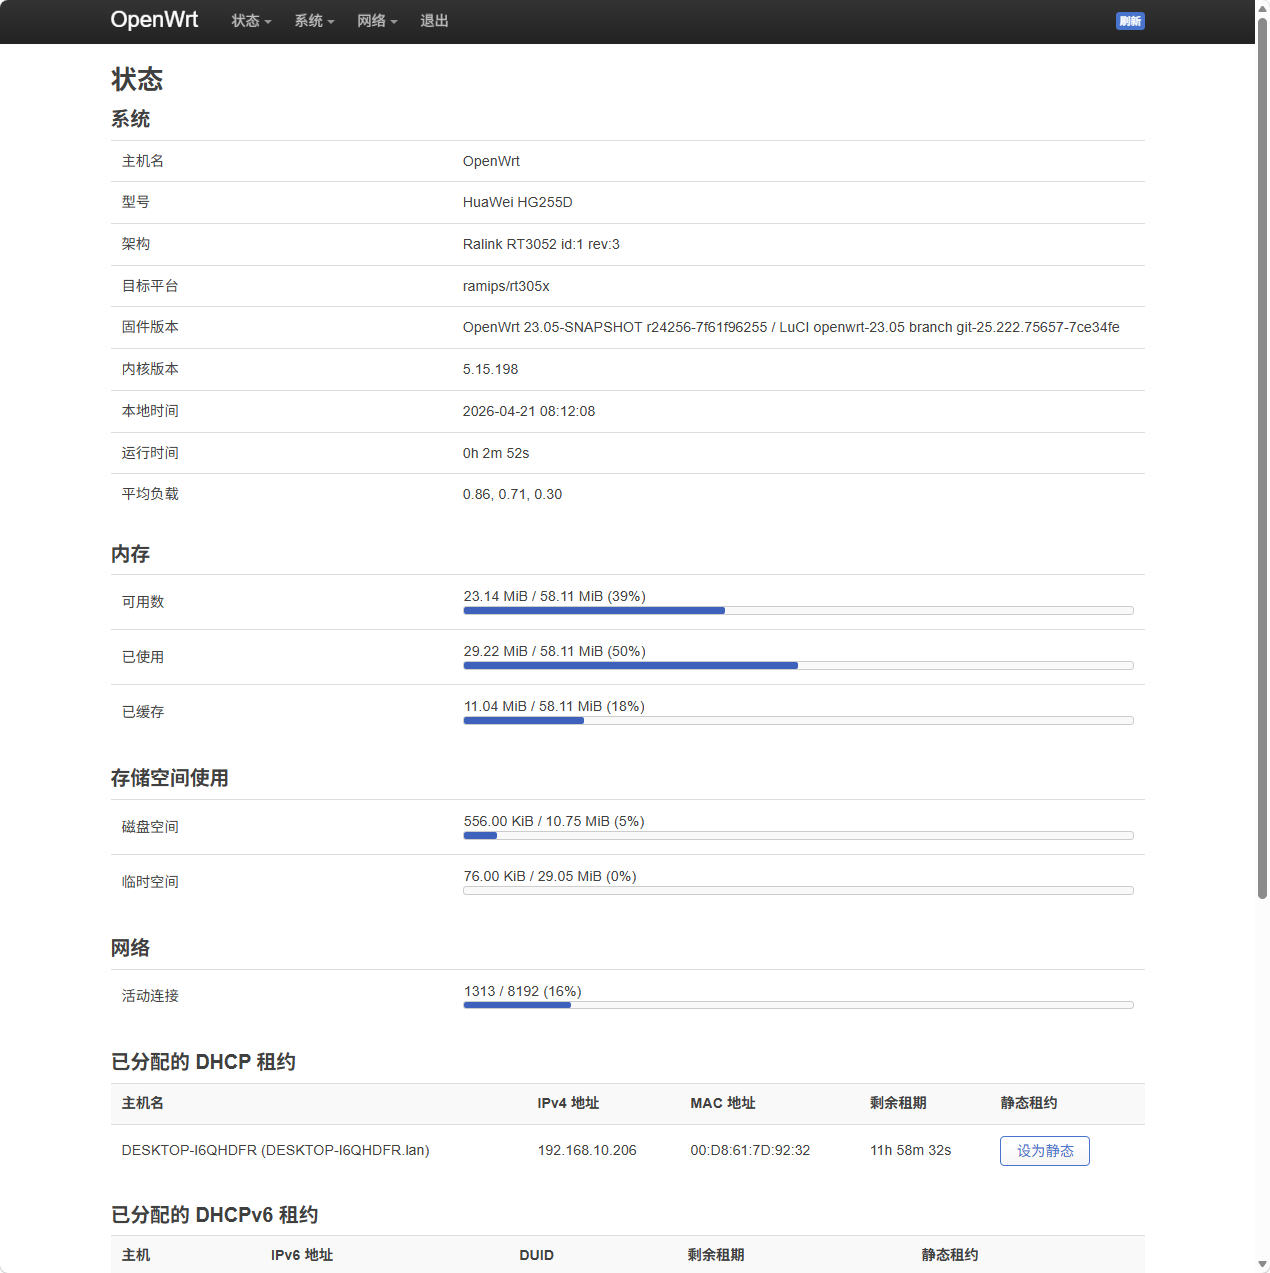Click the 活动连接 connections bar

tap(798, 1005)
